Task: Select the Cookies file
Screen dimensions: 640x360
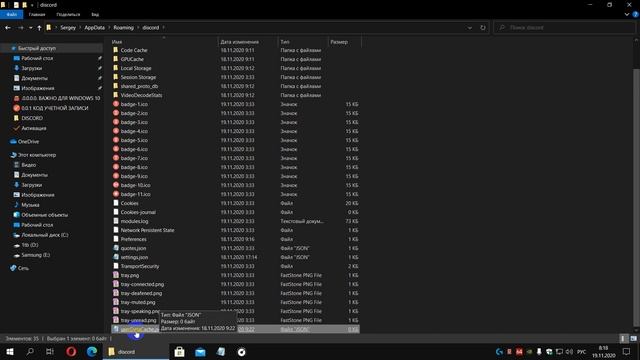Action: [129, 203]
